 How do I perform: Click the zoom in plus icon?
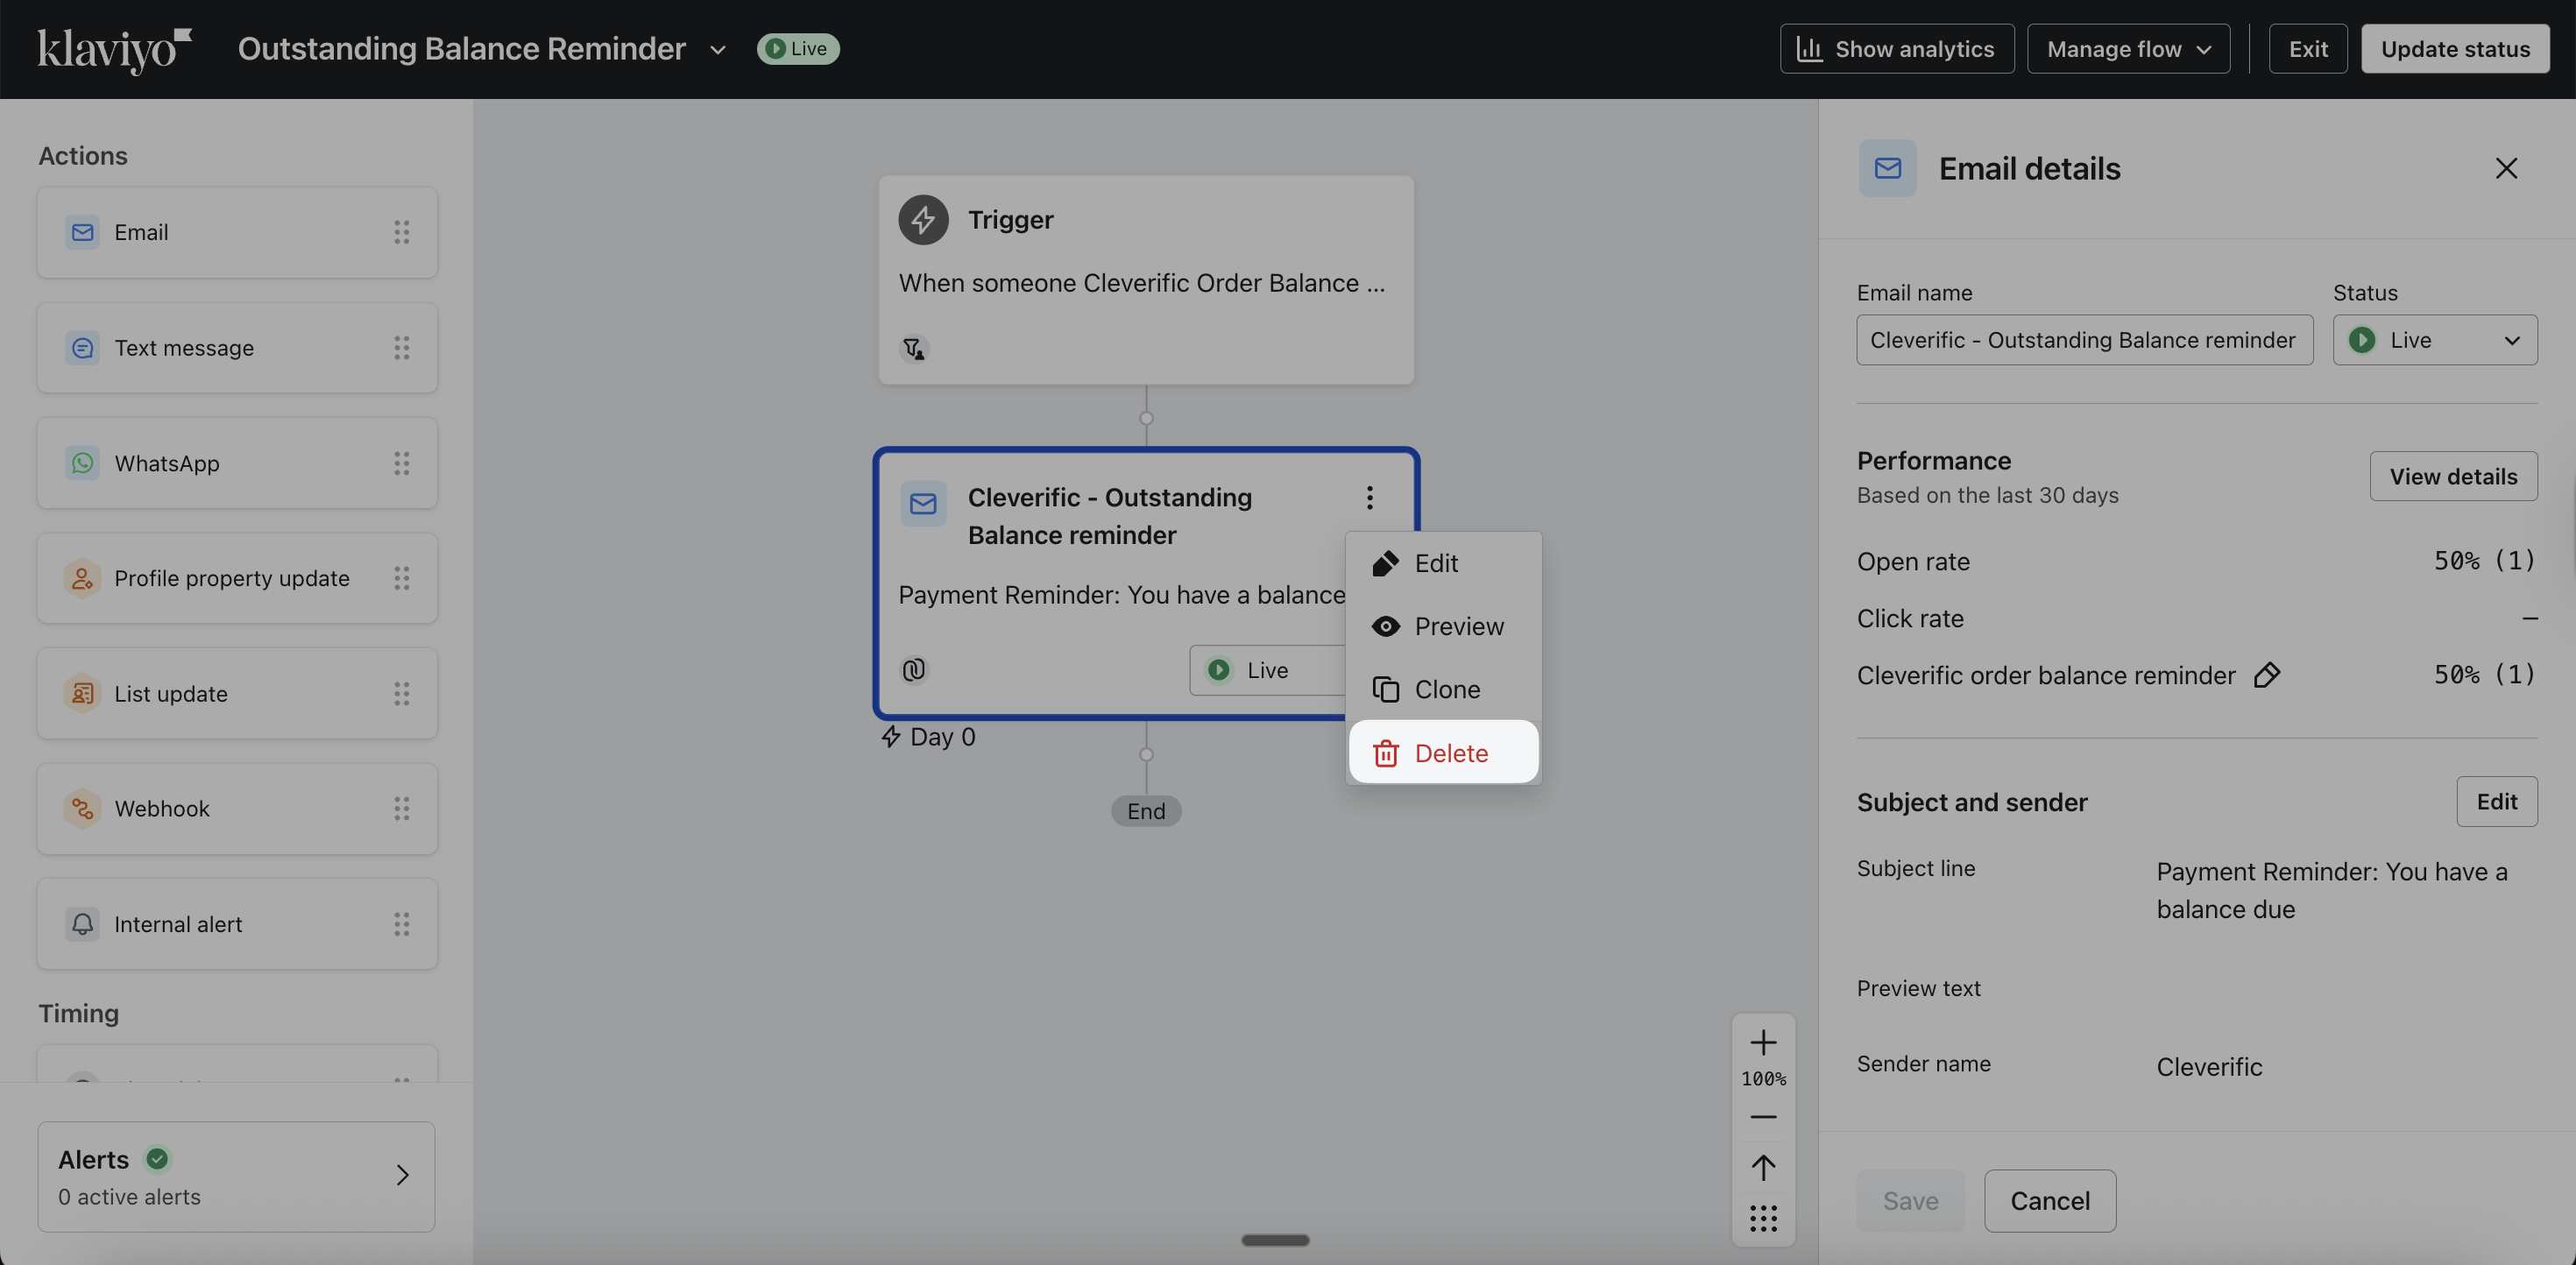point(1763,1043)
